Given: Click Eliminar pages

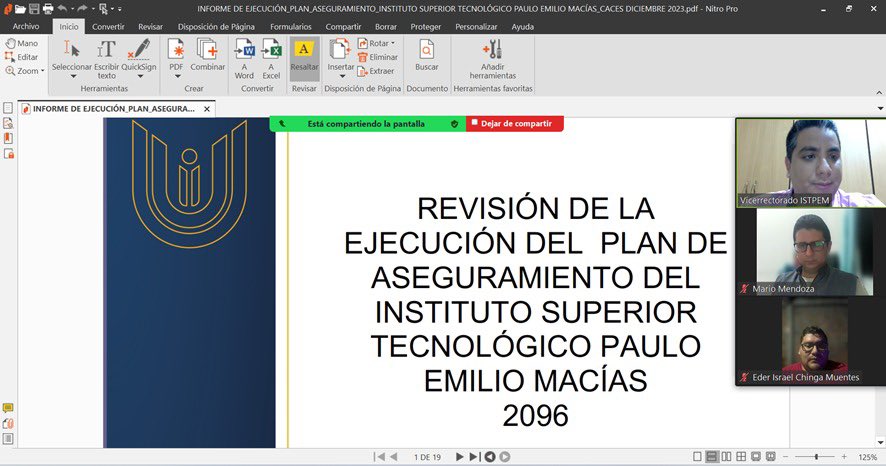Looking at the screenshot, I should point(377,57).
